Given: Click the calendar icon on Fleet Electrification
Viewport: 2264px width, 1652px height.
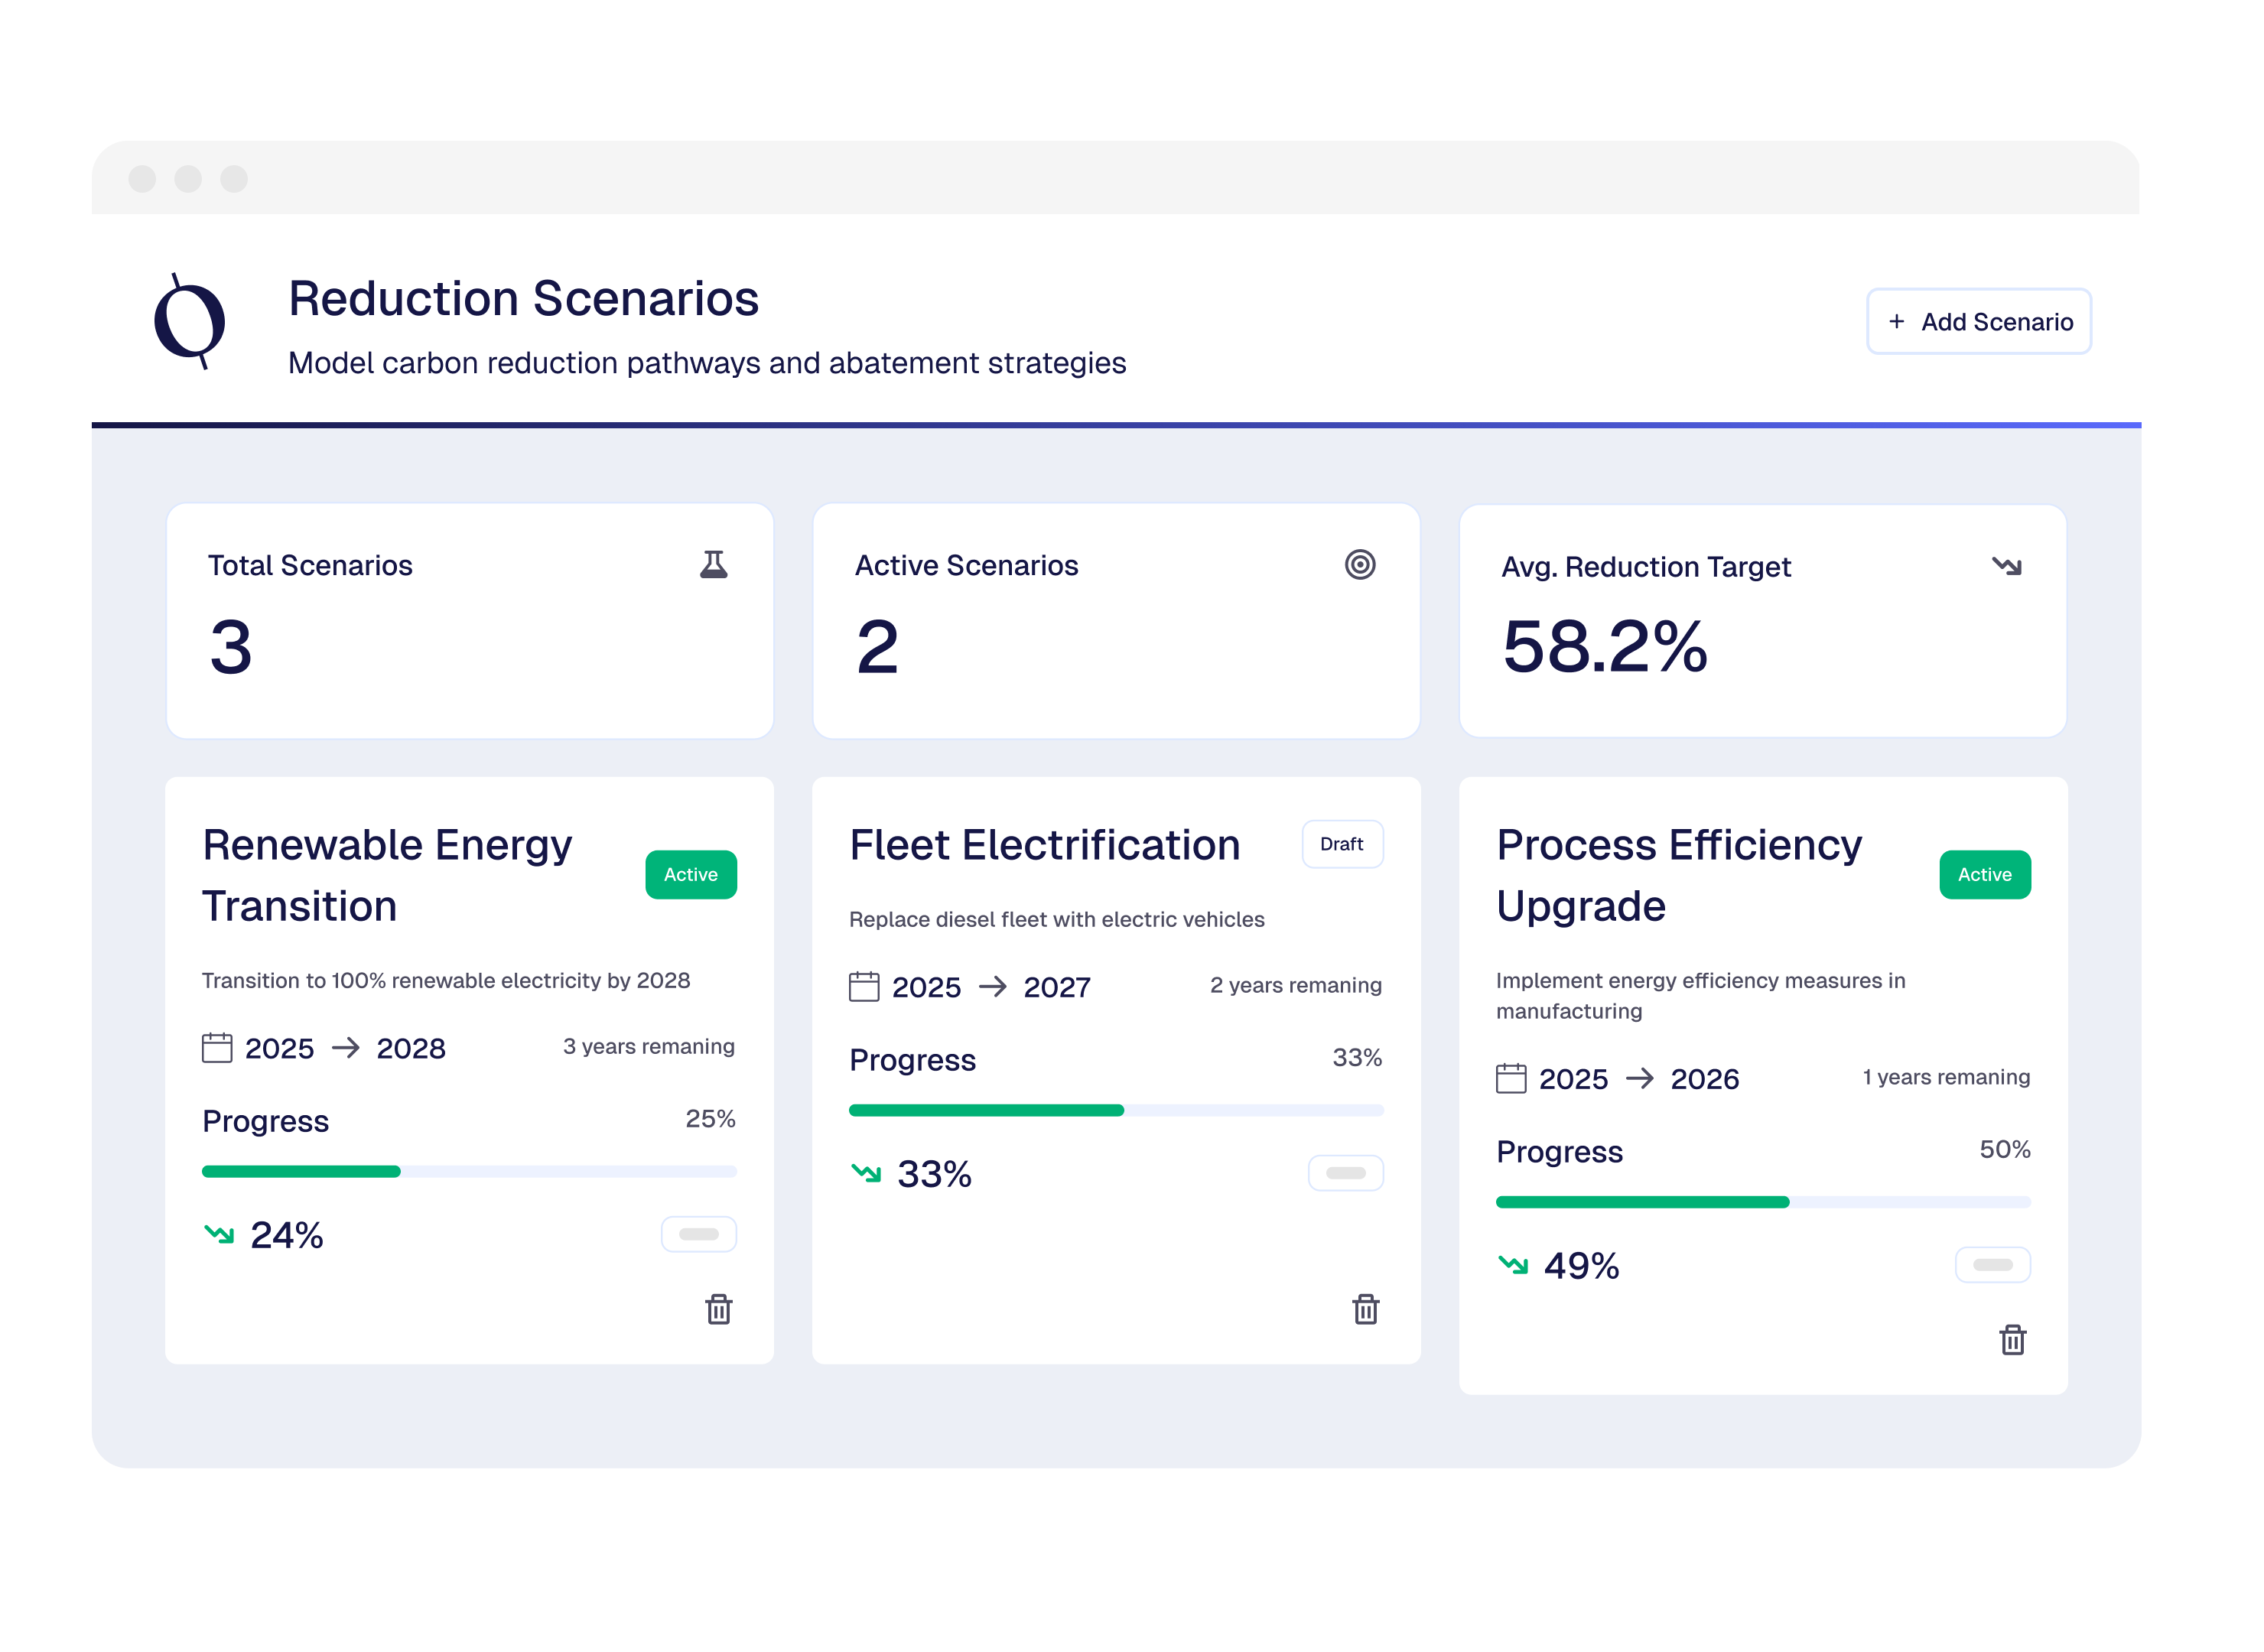Looking at the screenshot, I should click(x=864, y=987).
